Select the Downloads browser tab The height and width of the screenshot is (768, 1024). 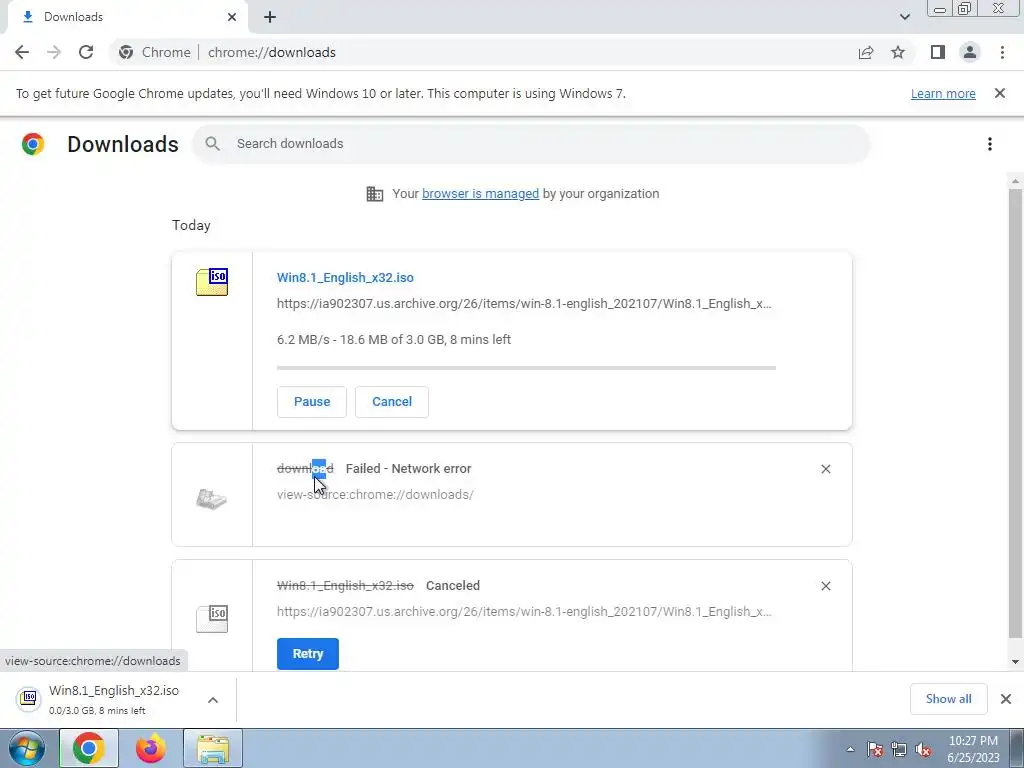click(x=127, y=17)
